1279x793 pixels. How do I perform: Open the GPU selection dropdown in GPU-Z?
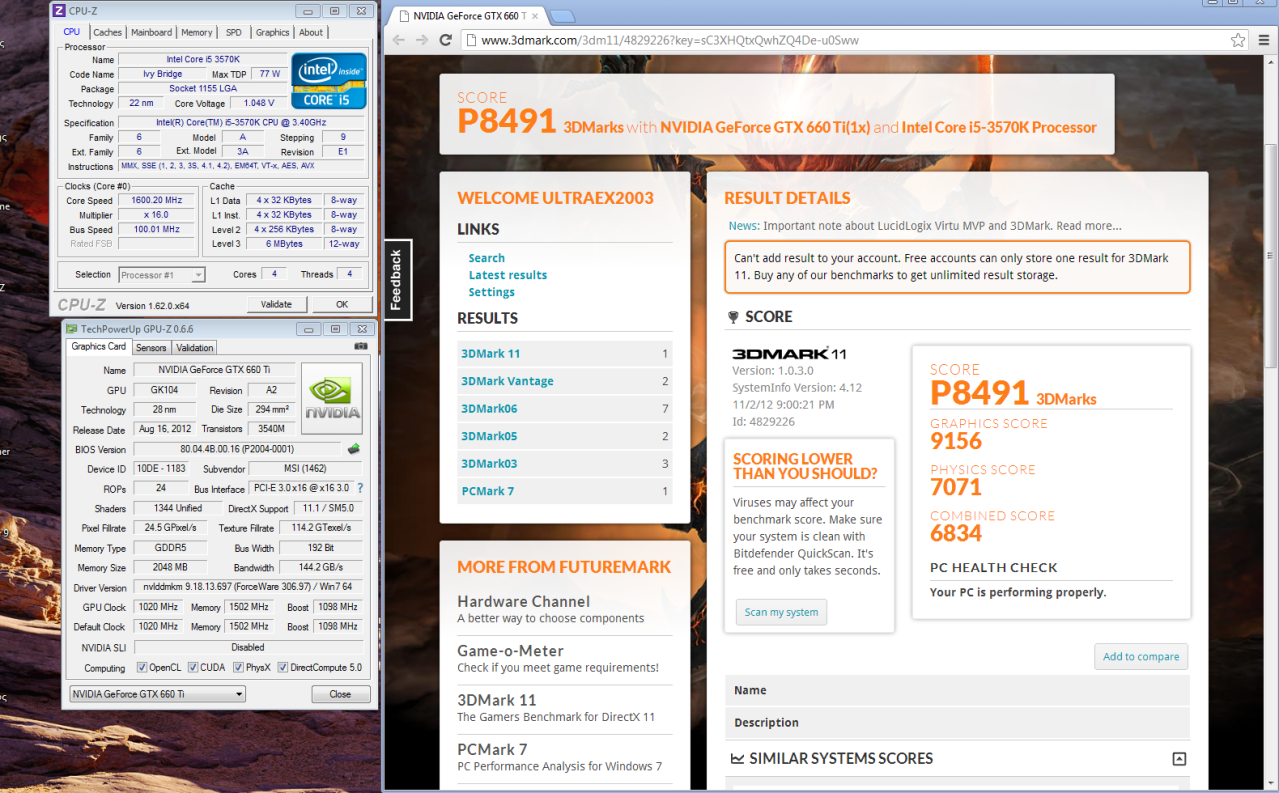157,694
